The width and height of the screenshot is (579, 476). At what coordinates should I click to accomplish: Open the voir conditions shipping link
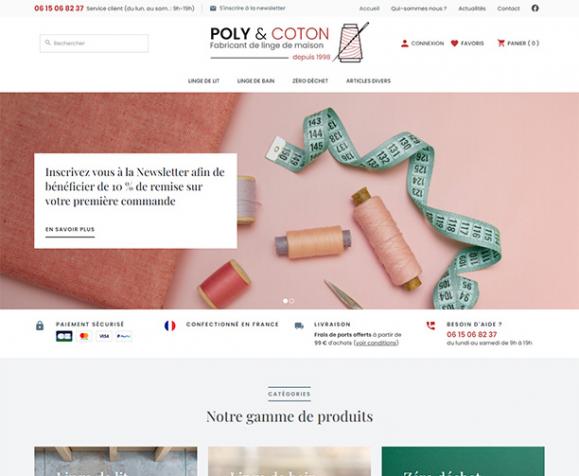pos(376,343)
